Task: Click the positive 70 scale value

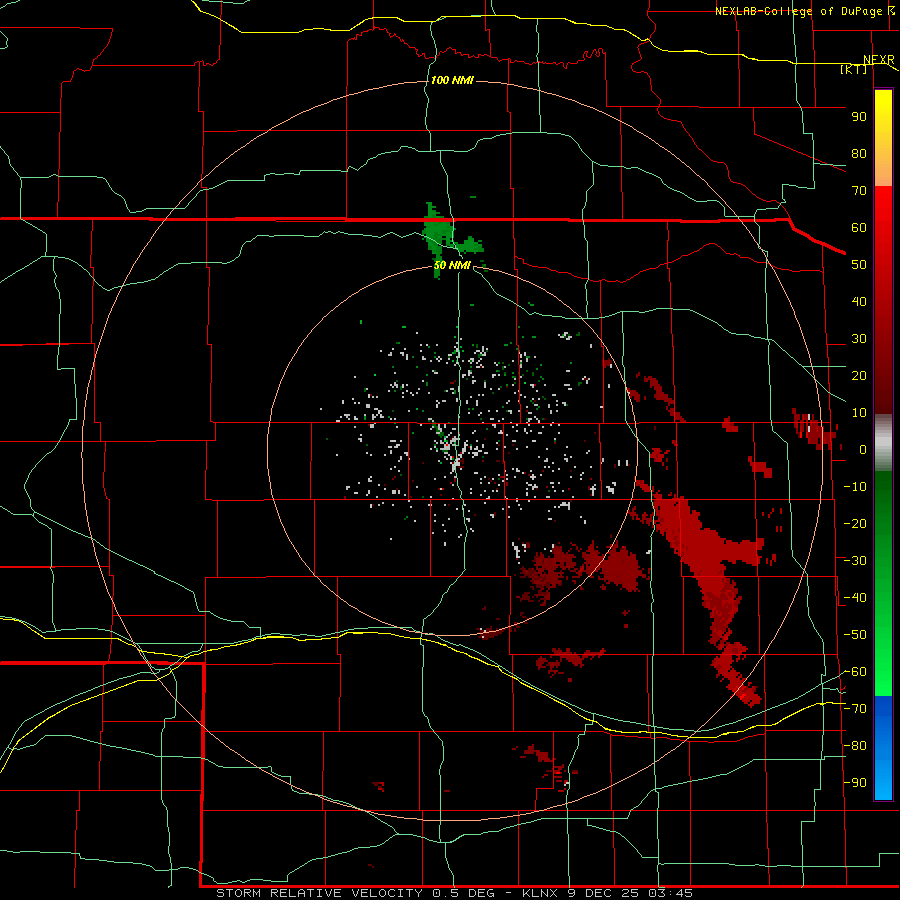Action: 859,191
